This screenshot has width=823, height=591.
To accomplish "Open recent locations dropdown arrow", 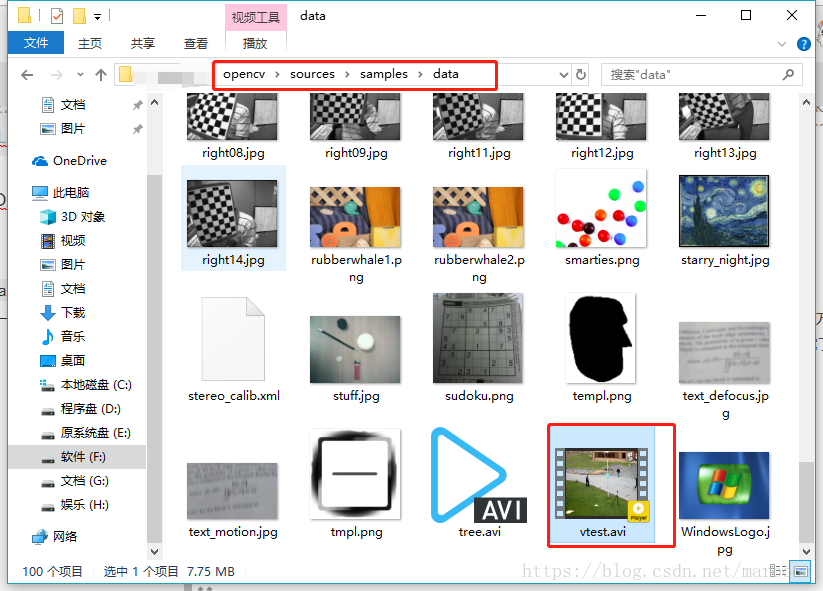I will pos(80,75).
